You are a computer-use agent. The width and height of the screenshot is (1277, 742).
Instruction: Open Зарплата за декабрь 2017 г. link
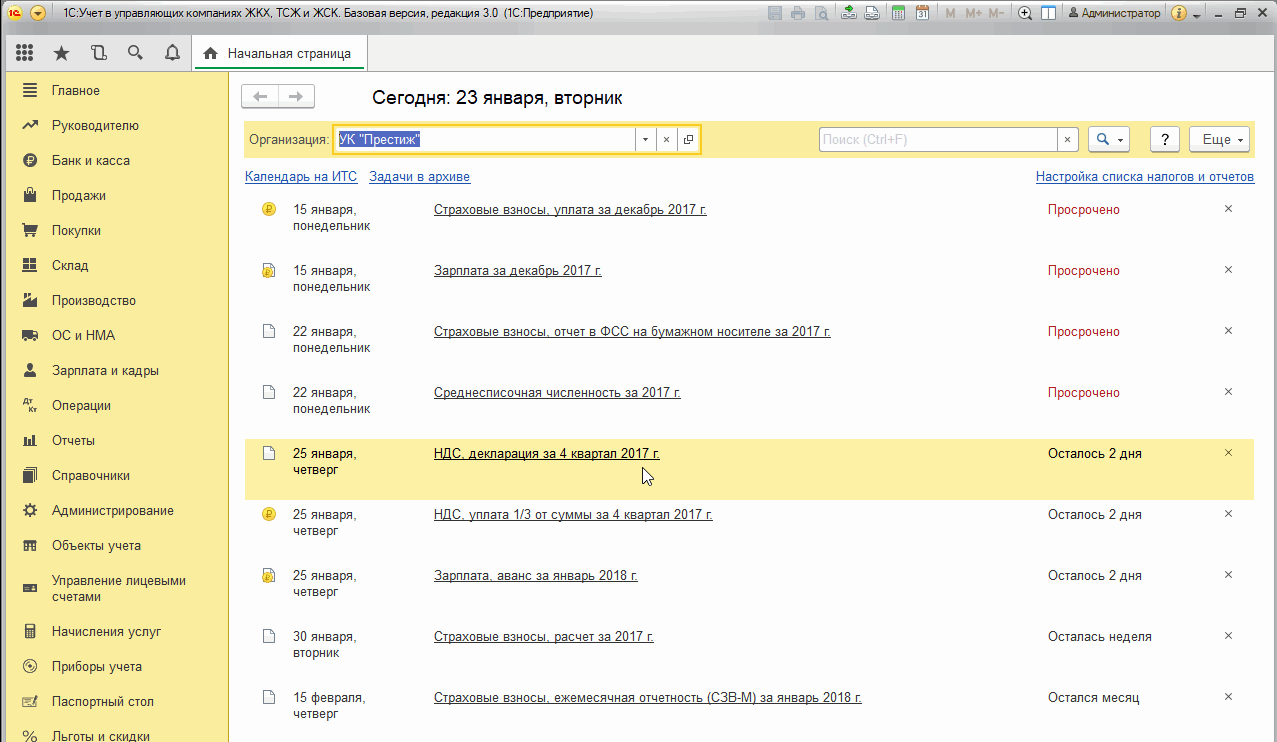518,271
